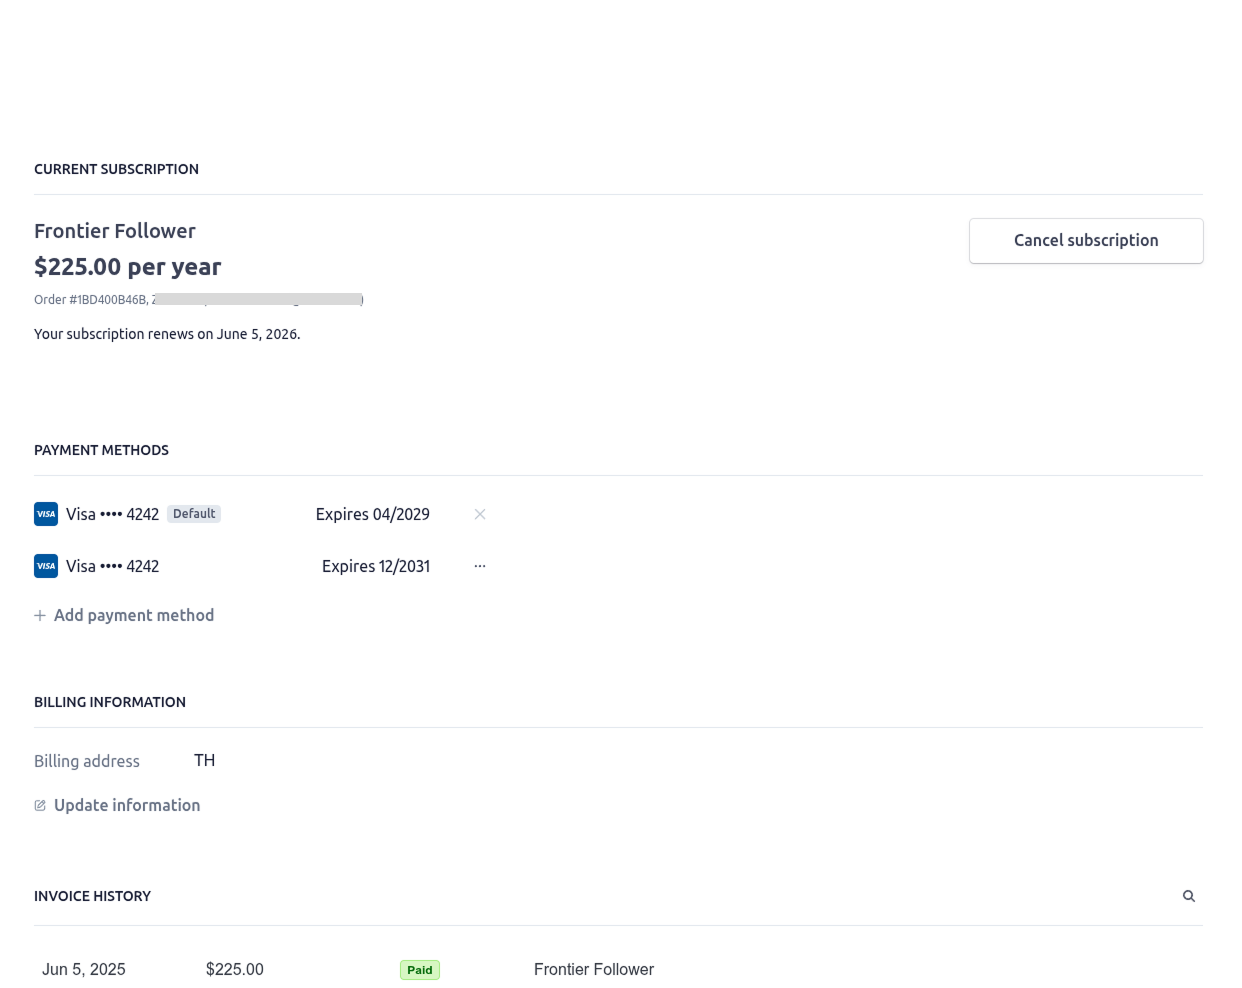Image resolution: width=1242 pixels, height=988 pixels.
Task: Select the default Visa 4242 card number text
Action: click(113, 514)
